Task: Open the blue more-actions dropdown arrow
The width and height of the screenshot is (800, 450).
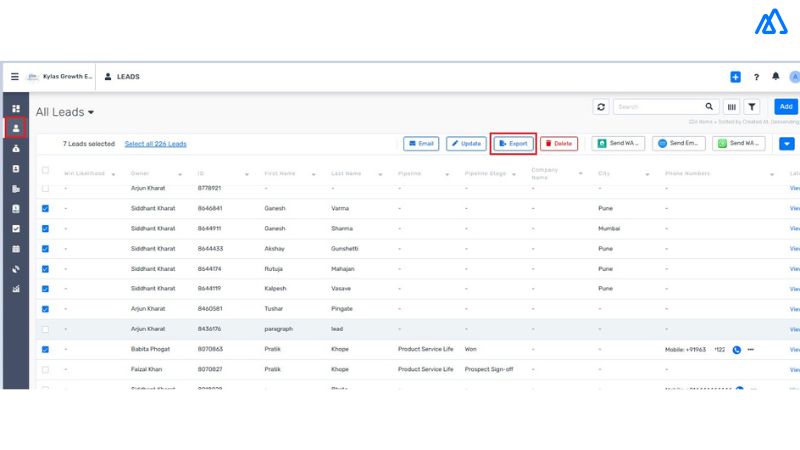Action: point(787,144)
